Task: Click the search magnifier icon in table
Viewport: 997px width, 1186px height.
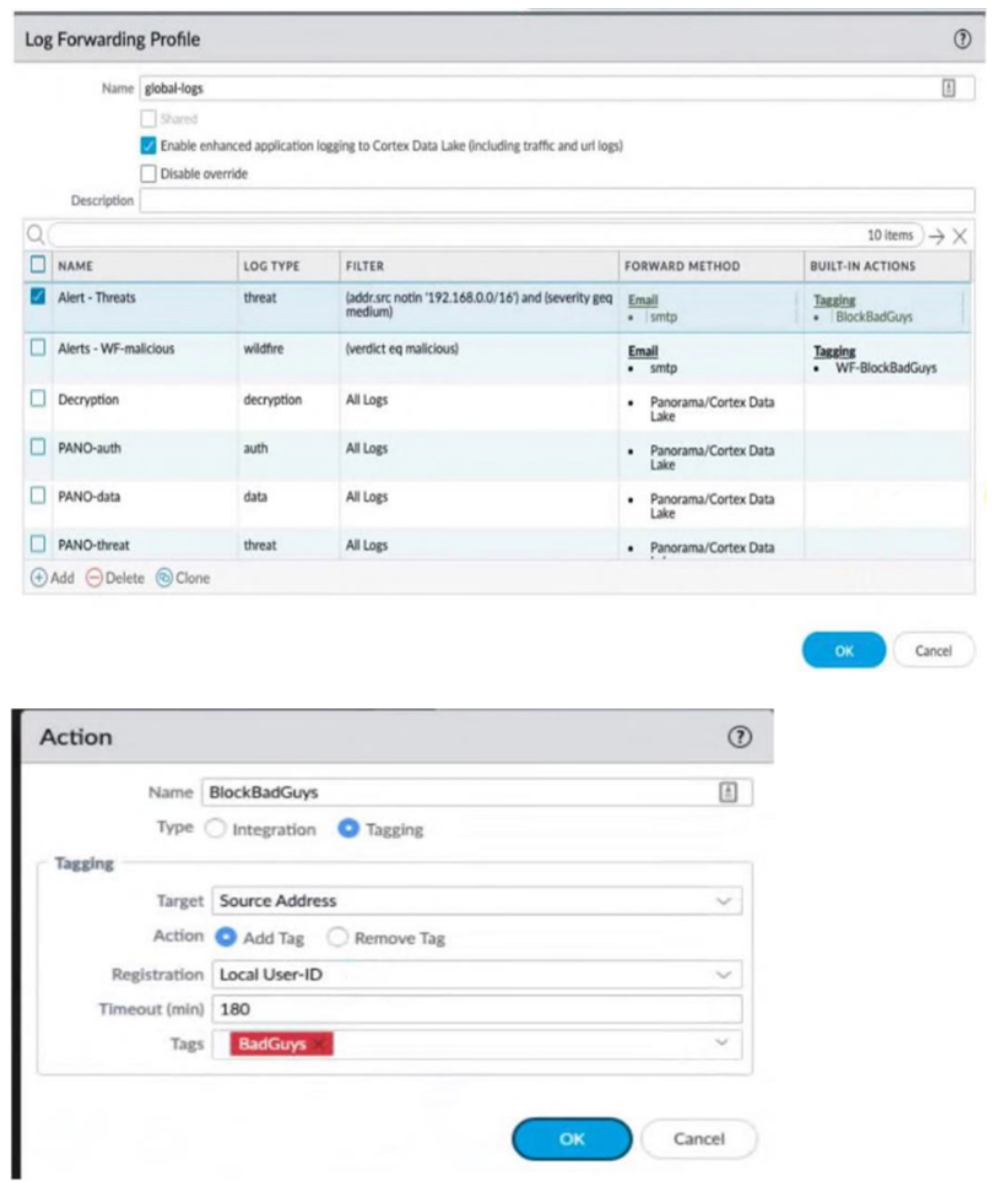Action: (x=33, y=236)
